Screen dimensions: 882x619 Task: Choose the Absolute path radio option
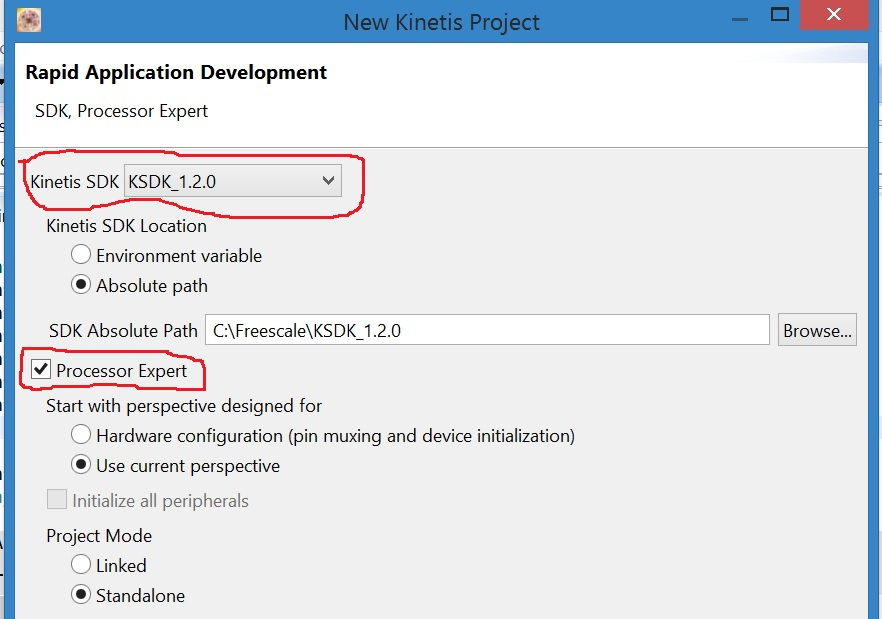coord(81,285)
